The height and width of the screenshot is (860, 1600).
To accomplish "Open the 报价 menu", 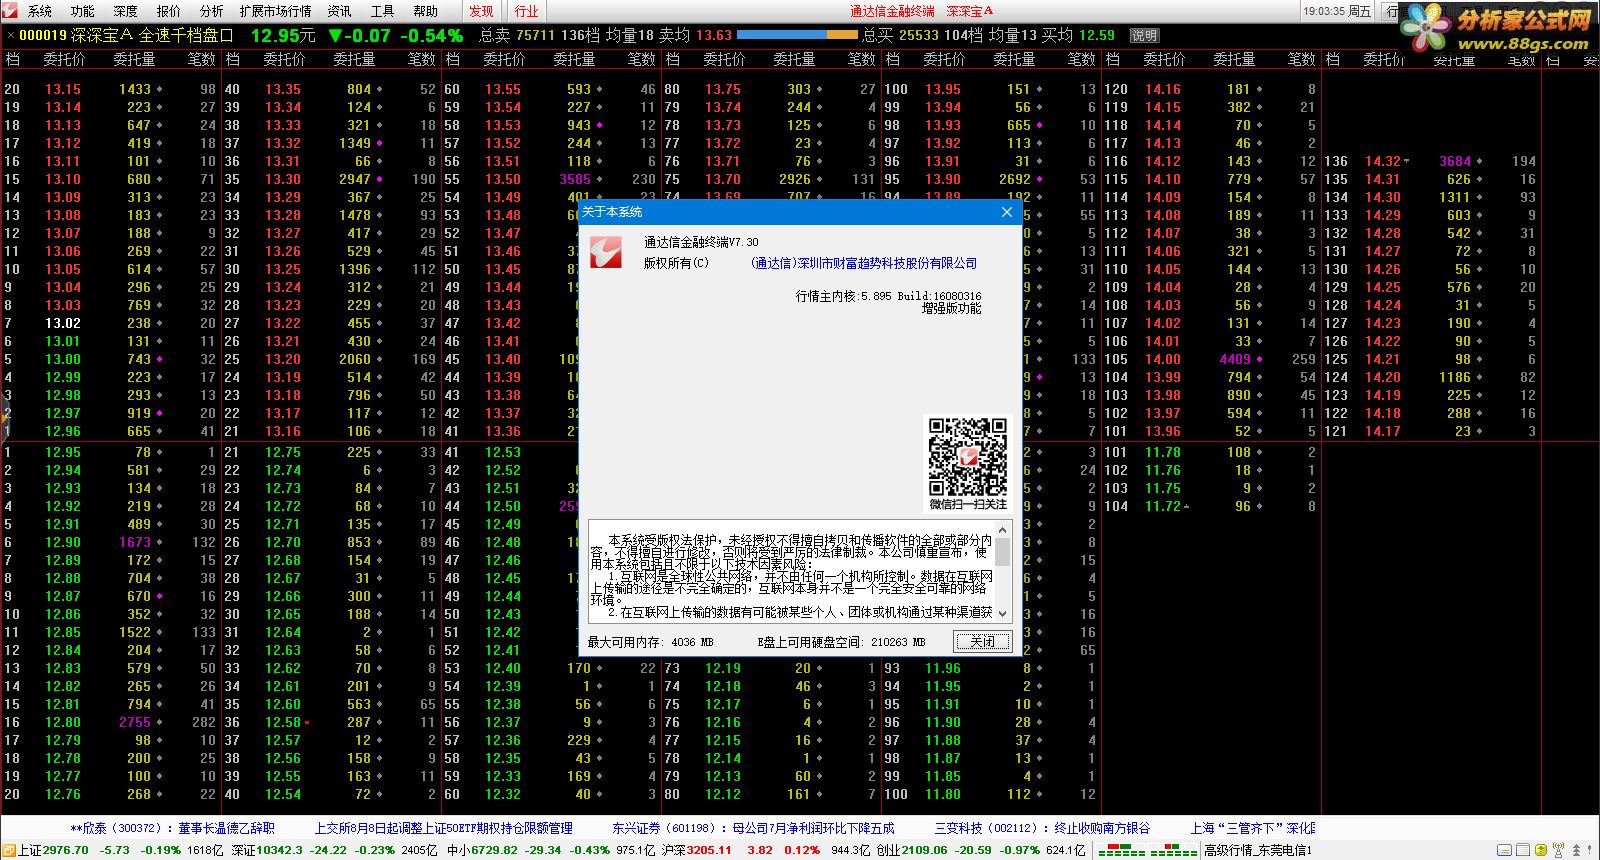I will [169, 11].
